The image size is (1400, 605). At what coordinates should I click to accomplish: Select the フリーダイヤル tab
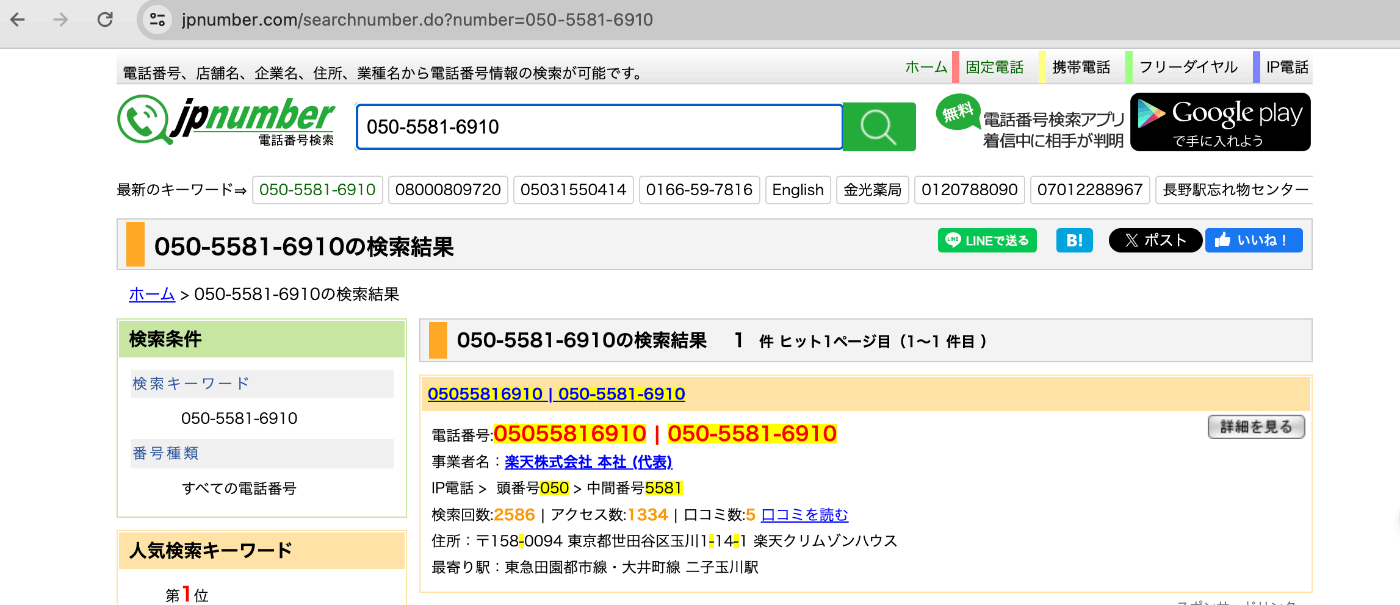[1189, 67]
